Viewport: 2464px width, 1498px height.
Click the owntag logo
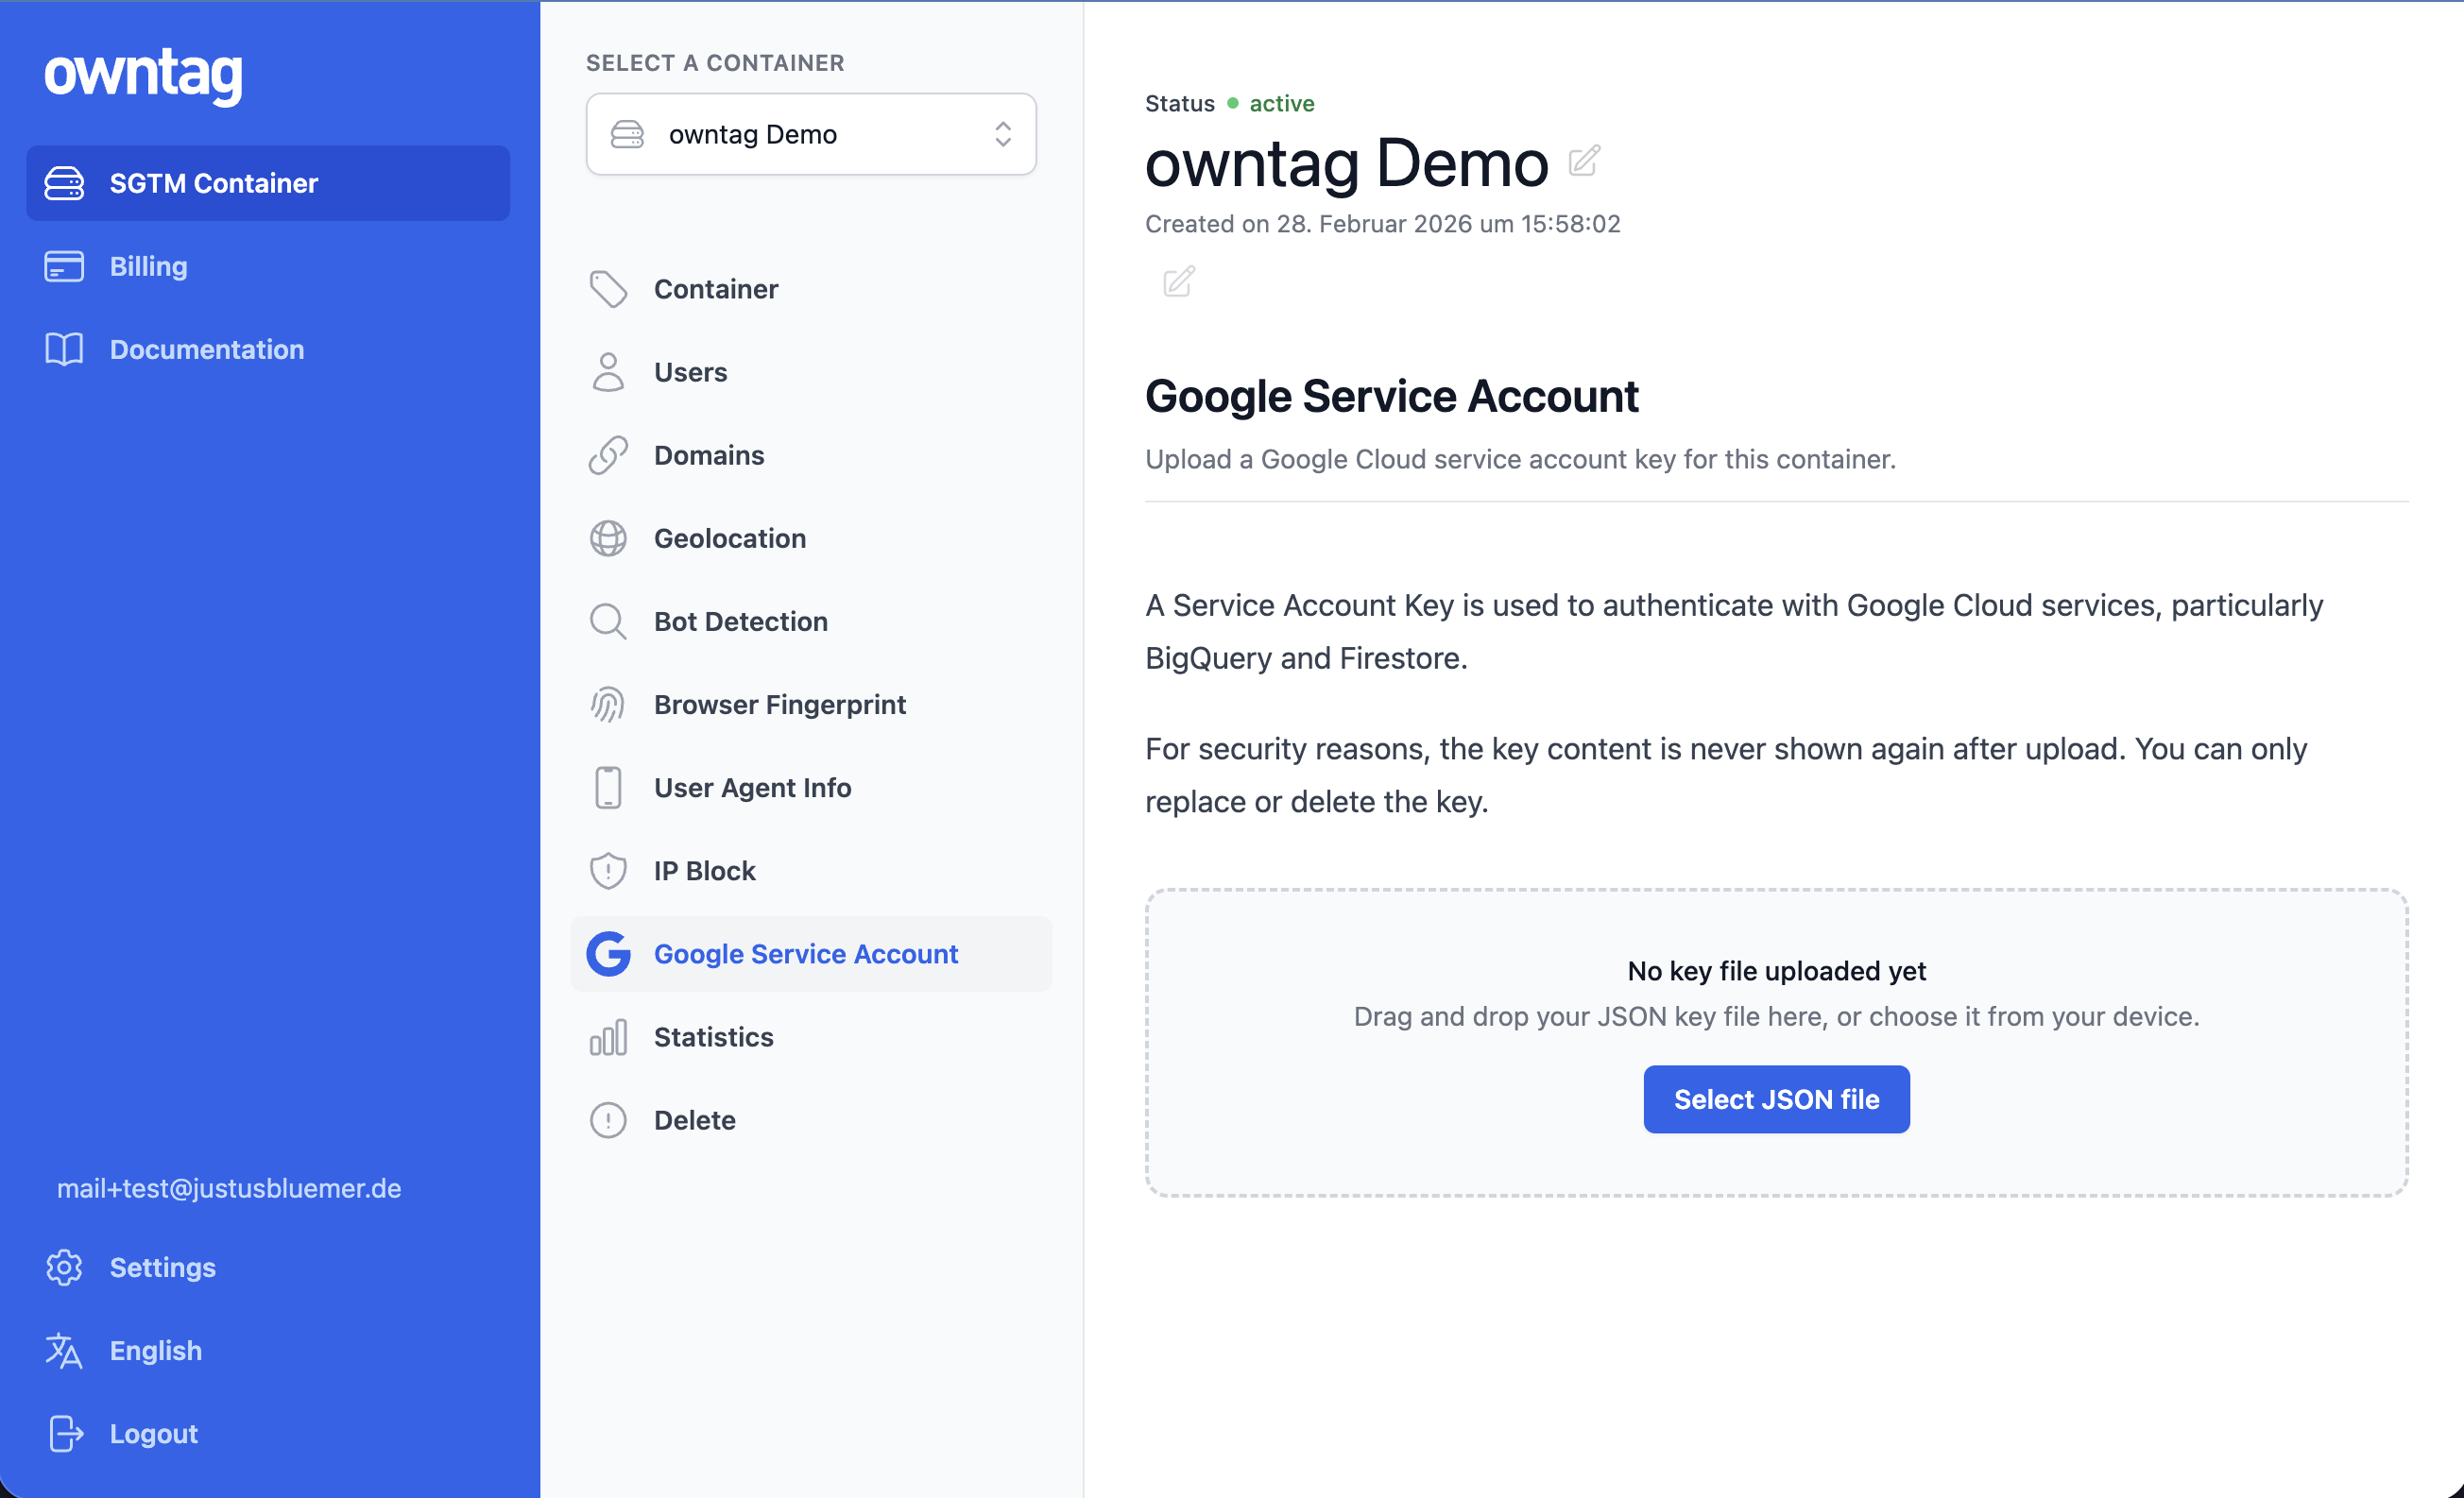point(143,74)
